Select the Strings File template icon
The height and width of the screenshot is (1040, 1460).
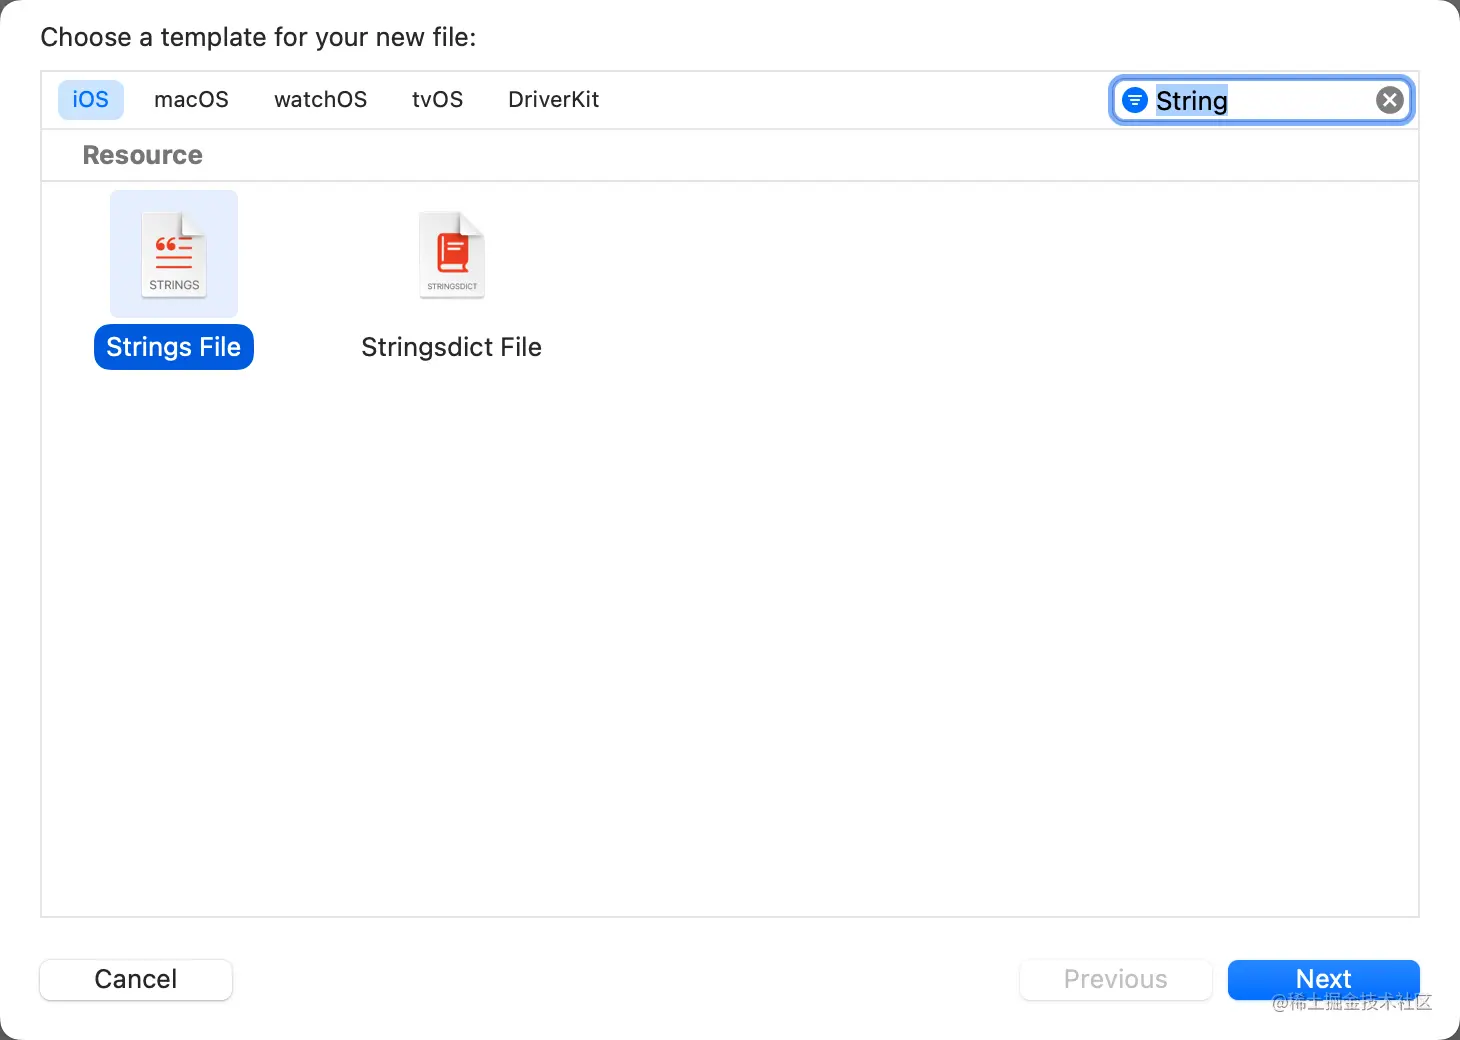pos(174,254)
